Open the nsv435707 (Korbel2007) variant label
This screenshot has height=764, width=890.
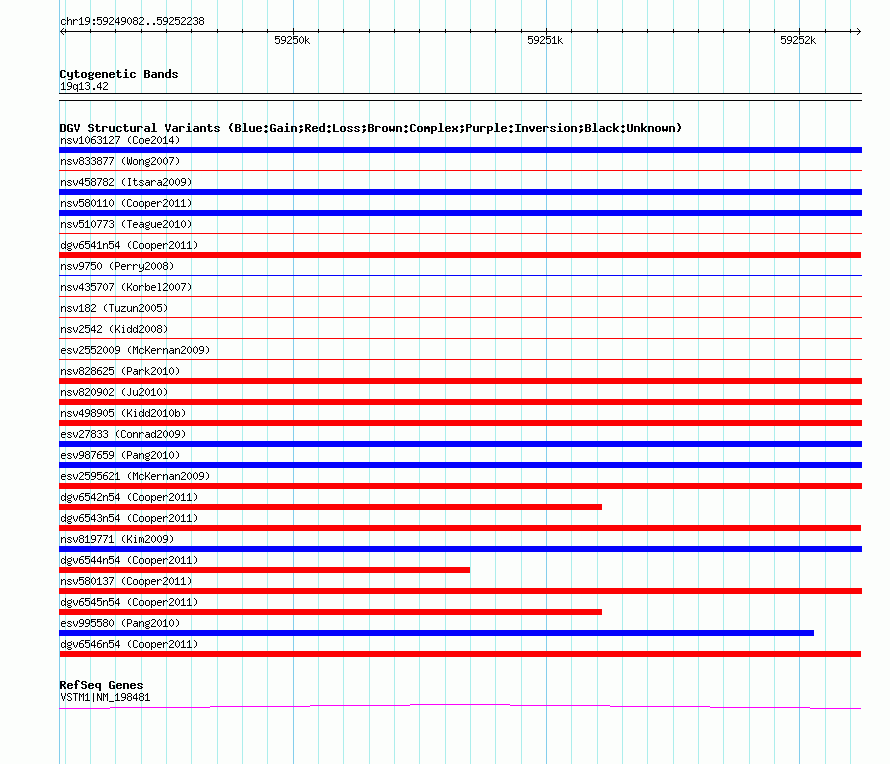pos(126,287)
